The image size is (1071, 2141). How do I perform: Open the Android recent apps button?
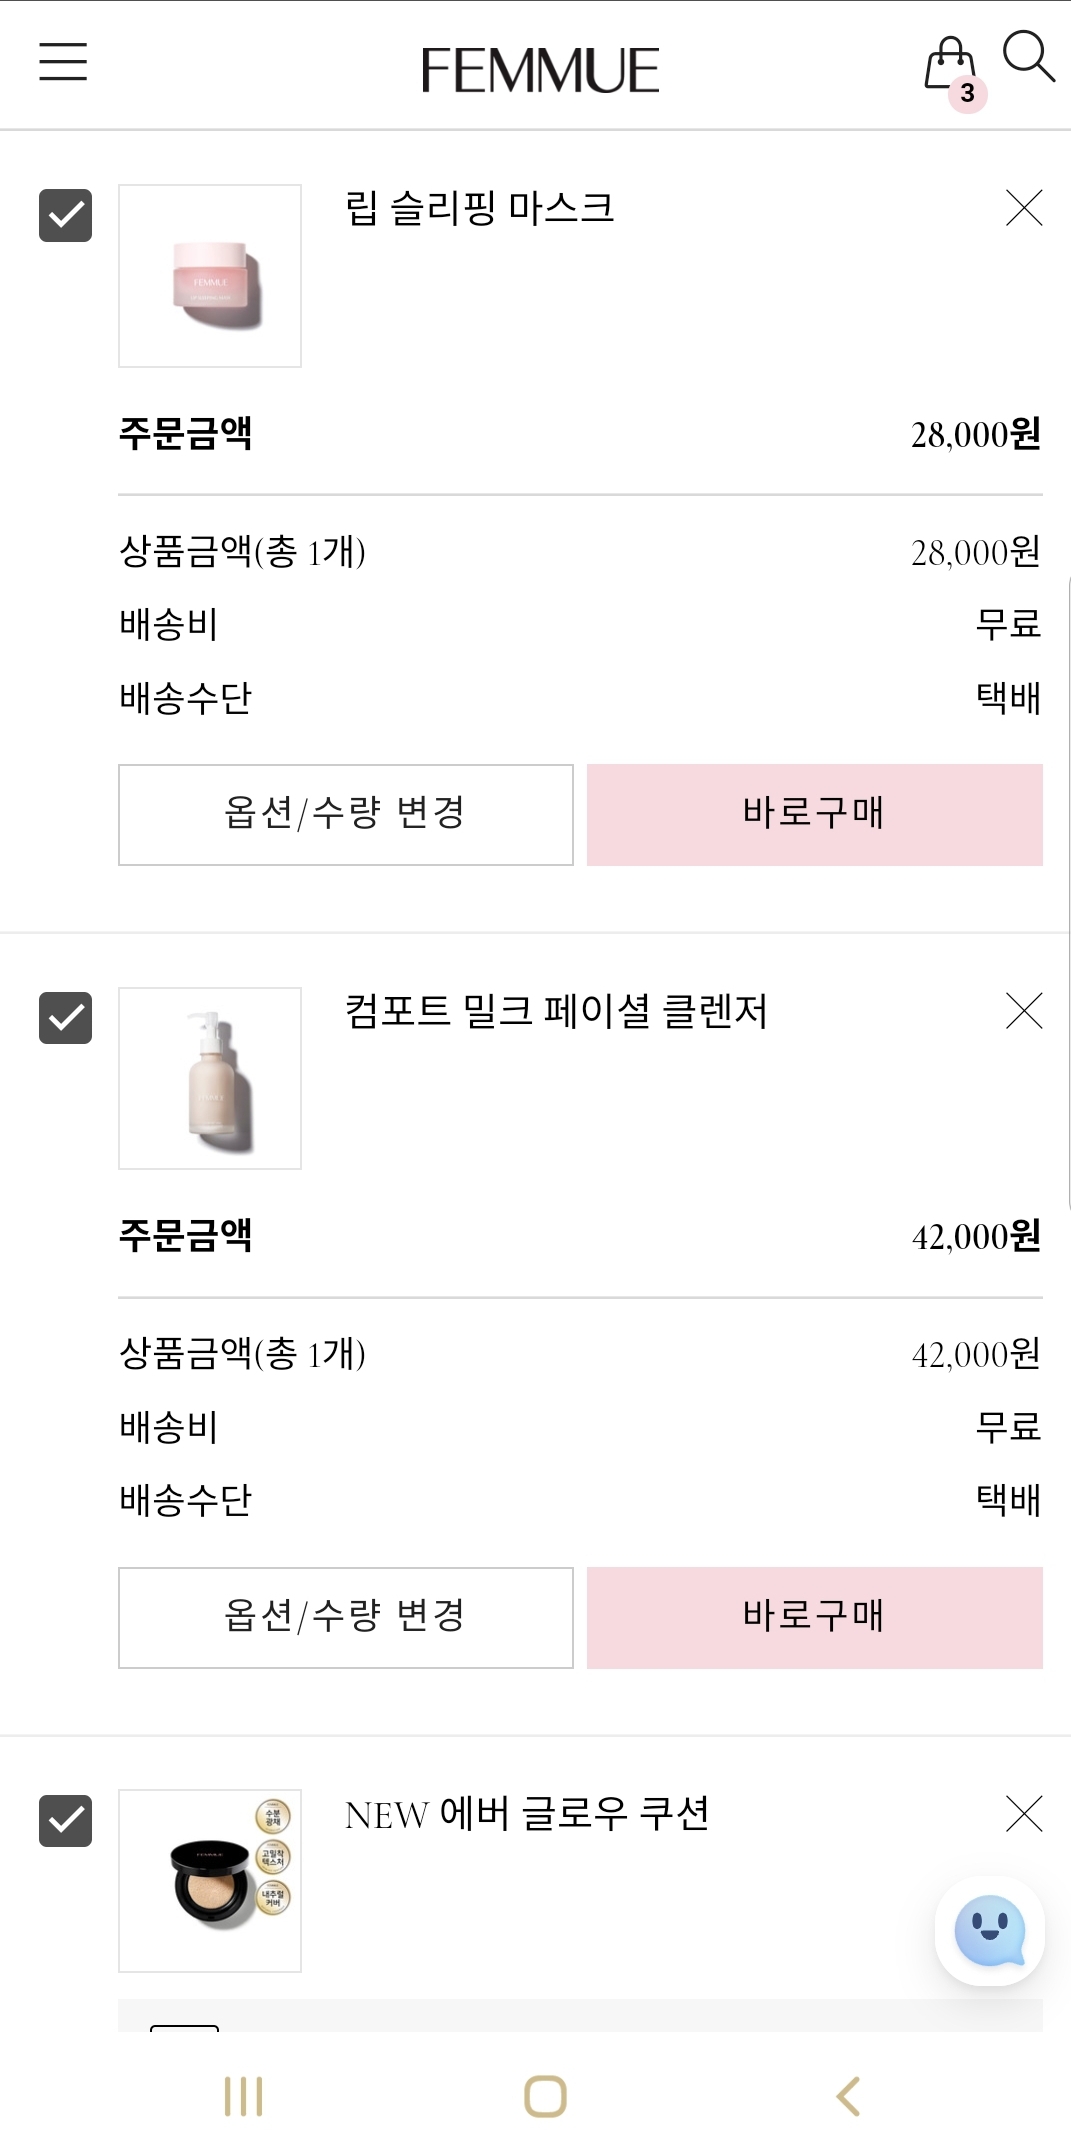243,2096
